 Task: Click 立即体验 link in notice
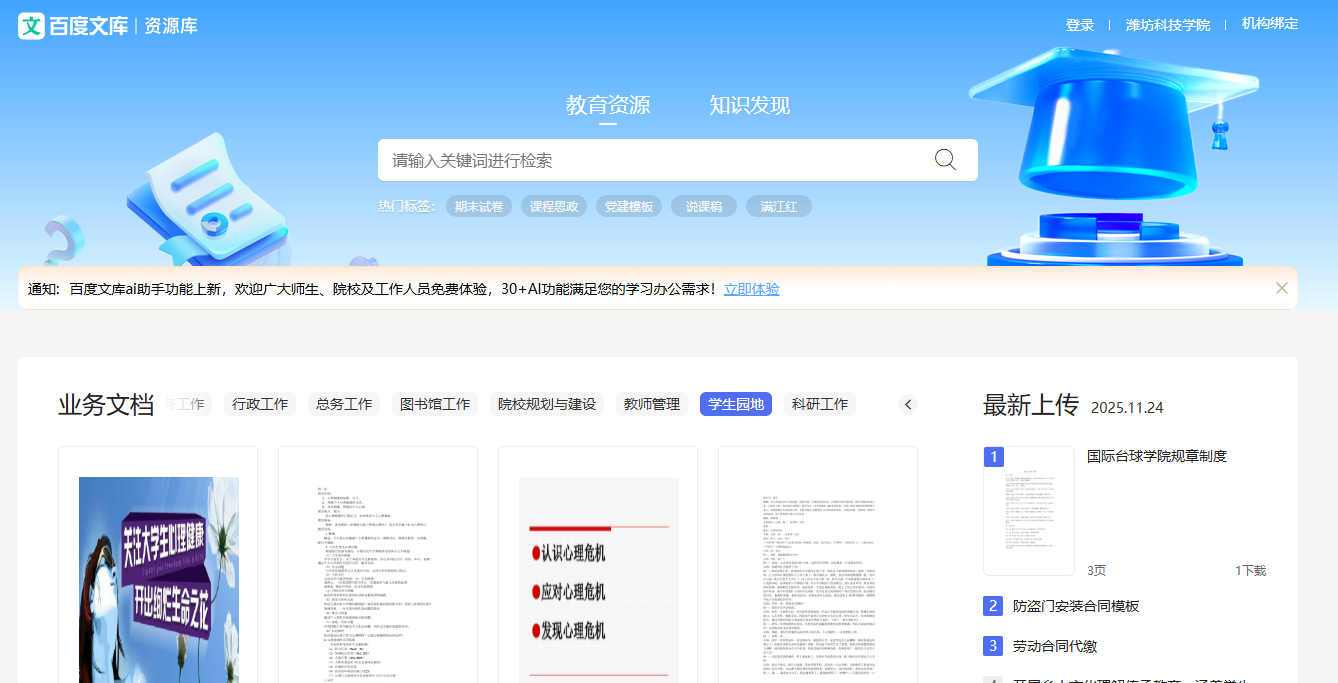(x=751, y=289)
